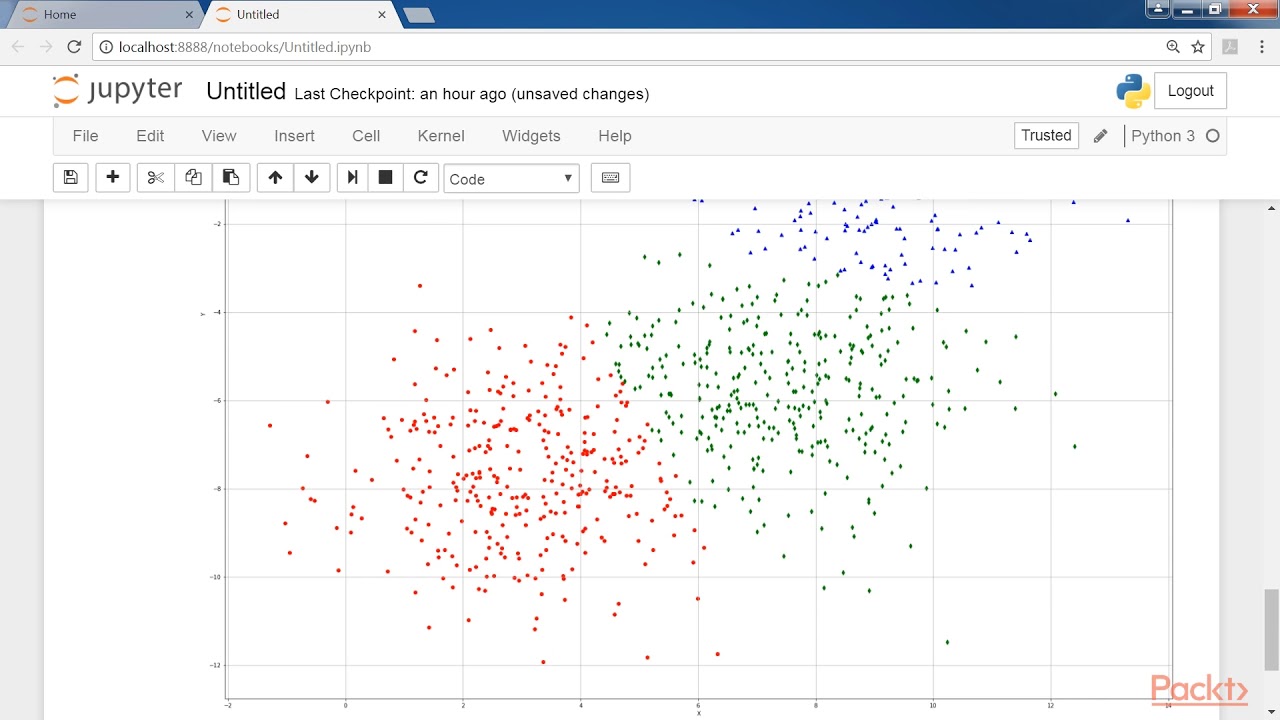The image size is (1280, 720).
Task: Reload the browser page
Action: [74, 47]
